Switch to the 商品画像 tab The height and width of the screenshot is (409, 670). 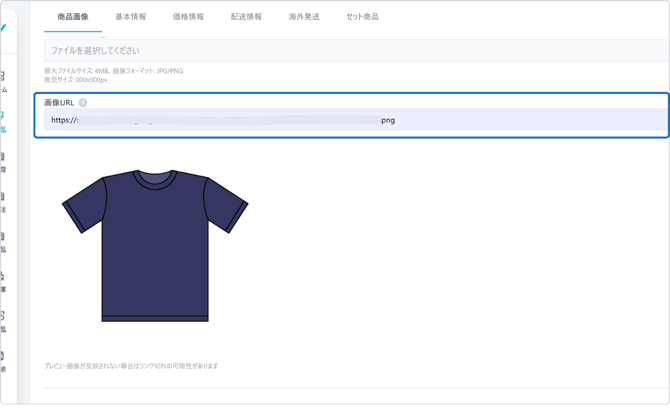pos(73,17)
